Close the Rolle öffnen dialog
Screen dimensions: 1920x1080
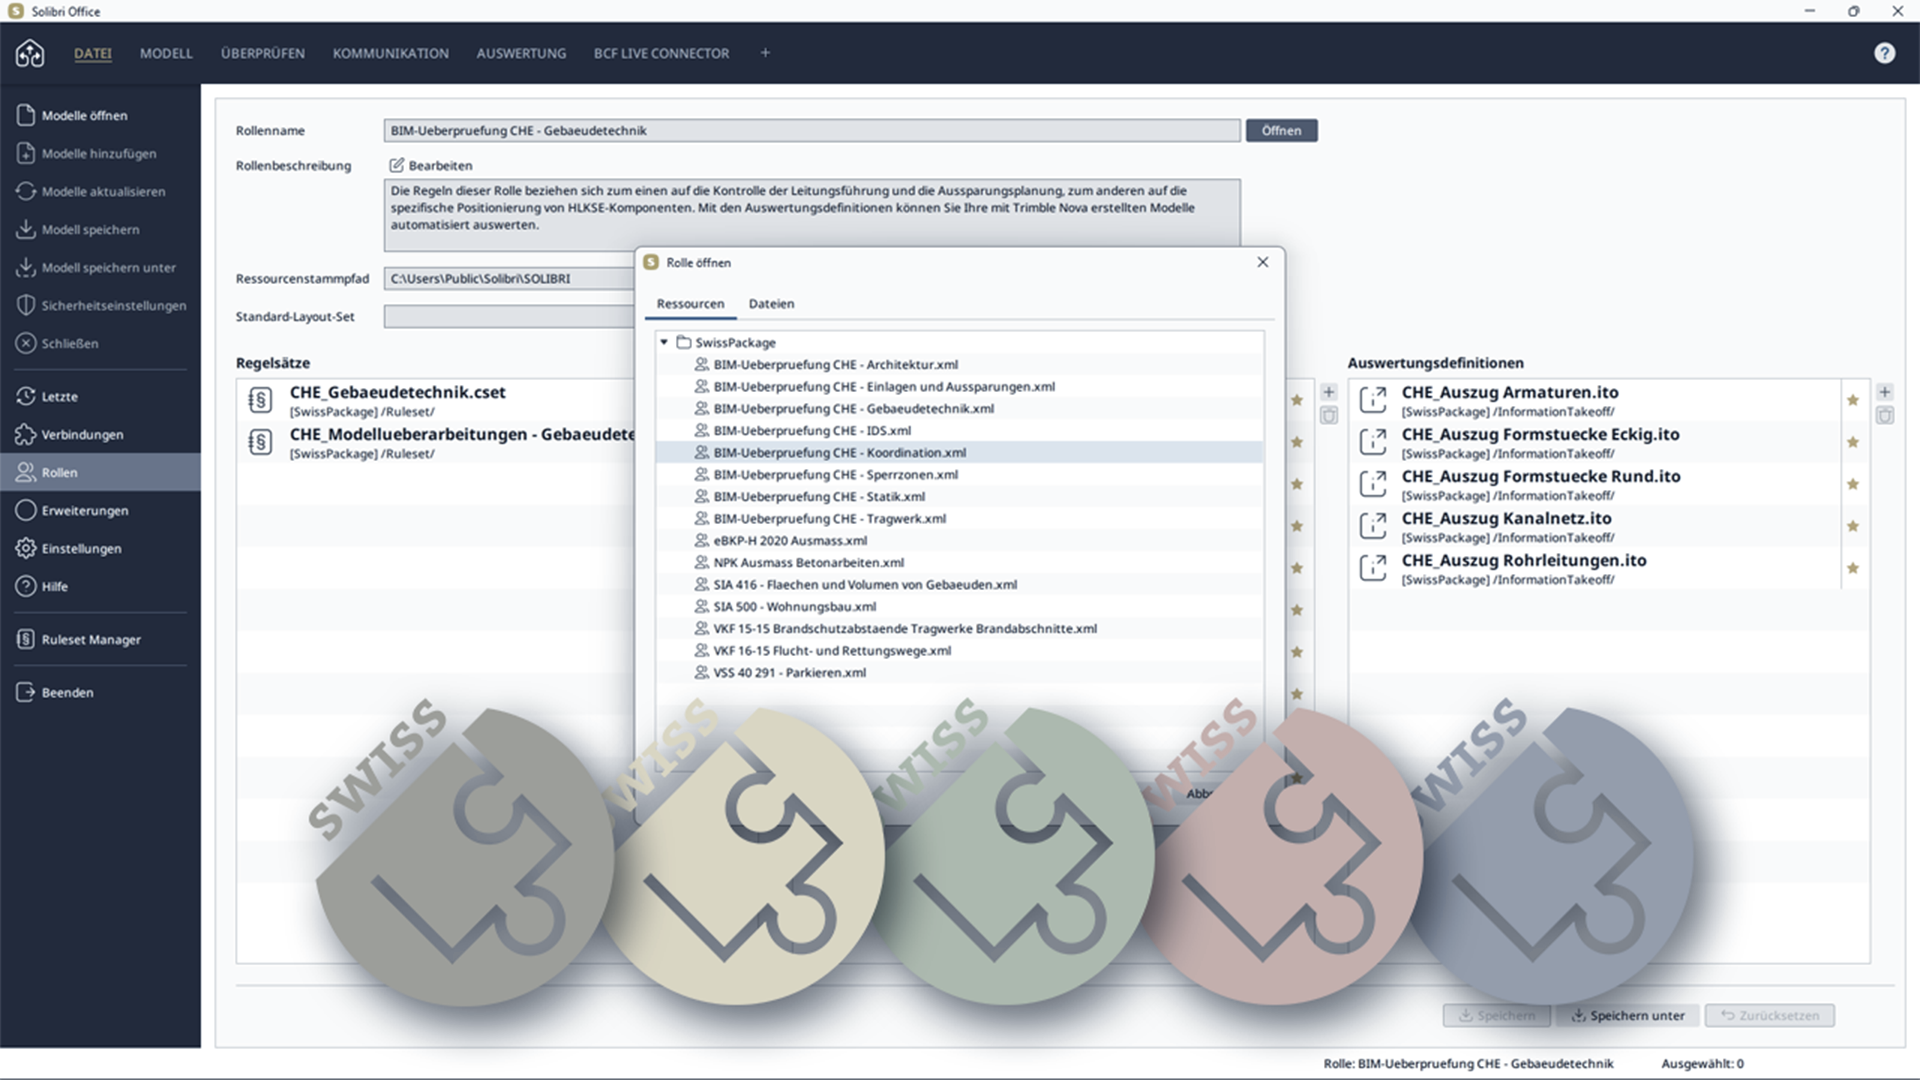[x=1262, y=262]
